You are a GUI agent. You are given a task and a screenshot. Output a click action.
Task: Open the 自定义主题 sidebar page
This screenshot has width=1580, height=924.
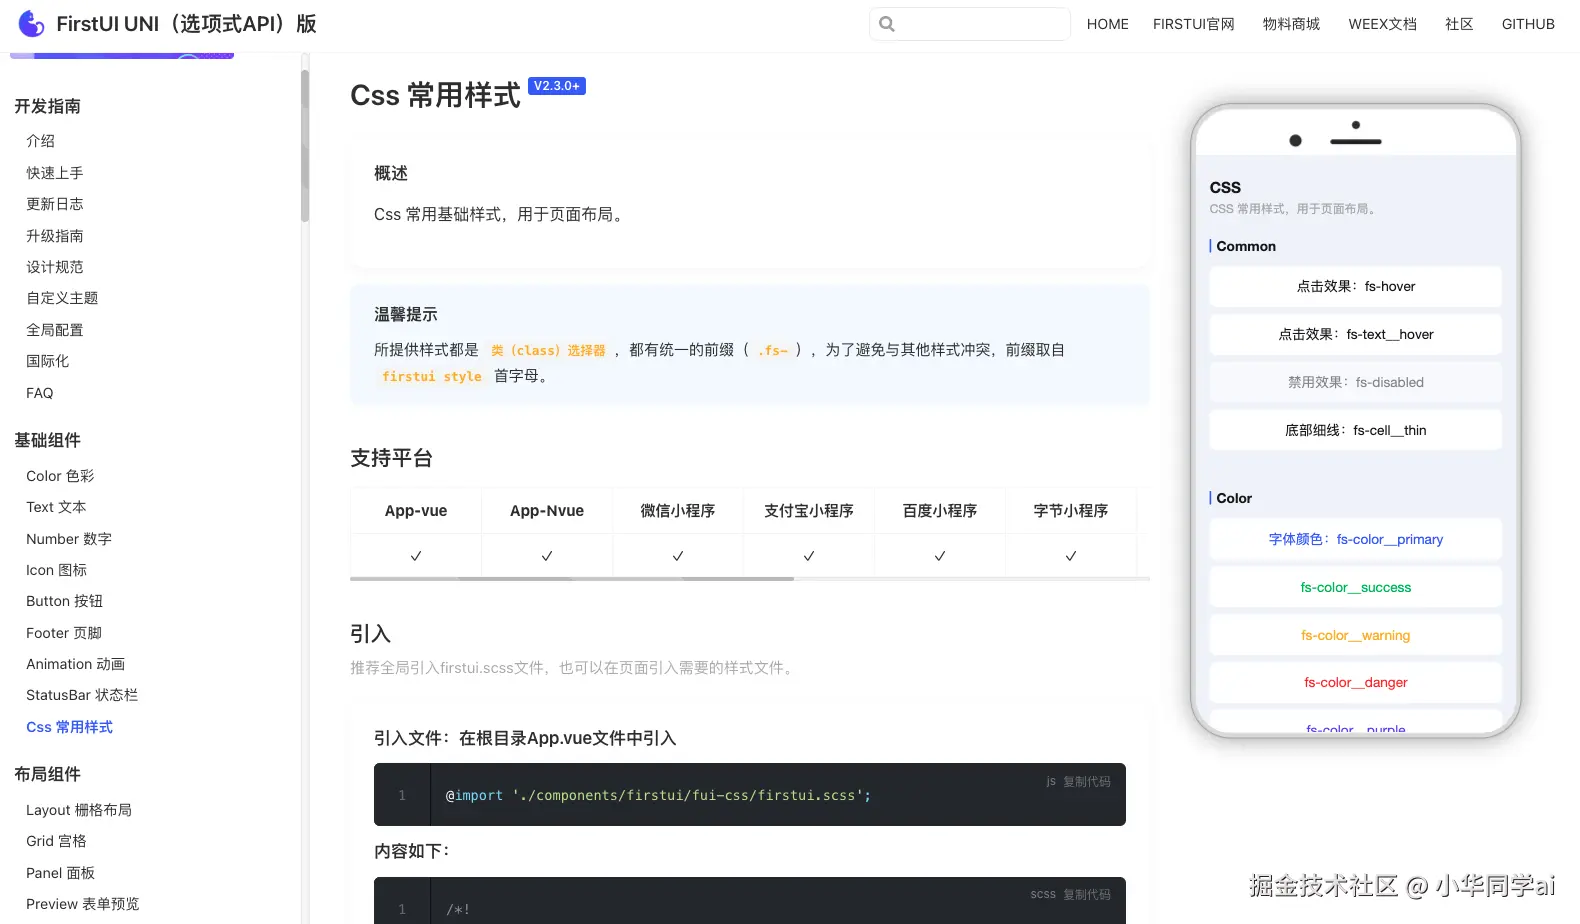(62, 298)
